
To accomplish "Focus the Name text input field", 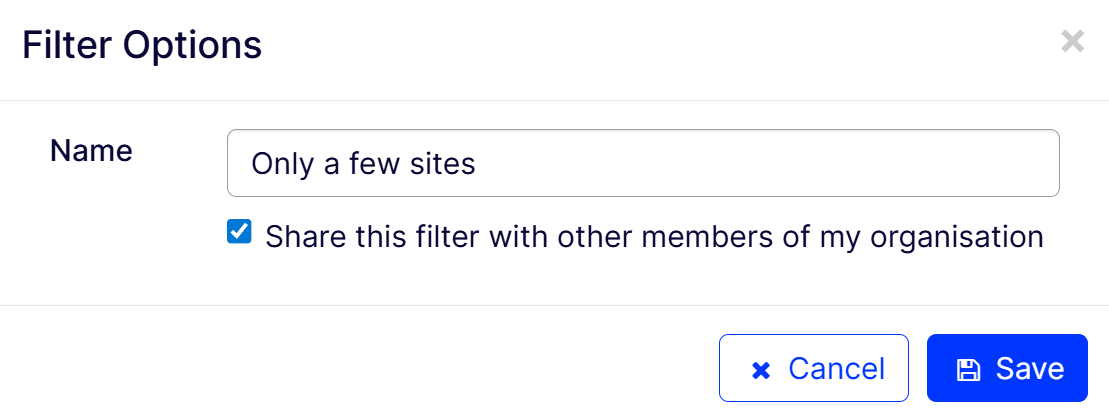I will tap(642, 163).
